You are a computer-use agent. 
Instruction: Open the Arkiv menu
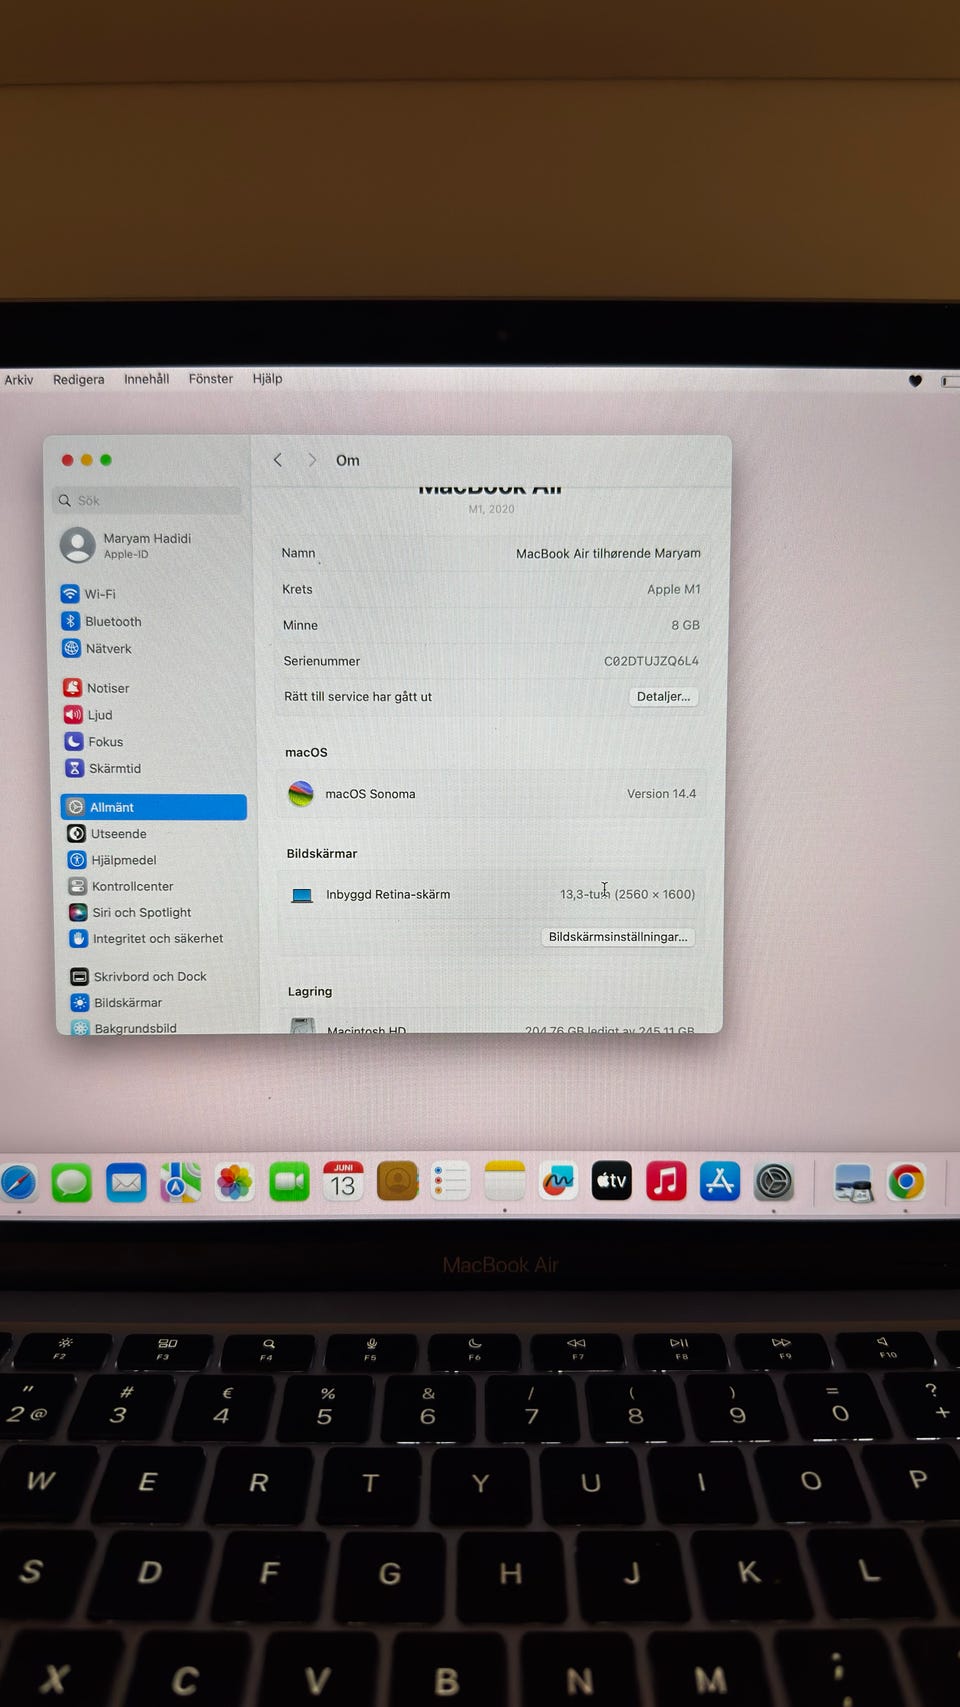coord(19,380)
